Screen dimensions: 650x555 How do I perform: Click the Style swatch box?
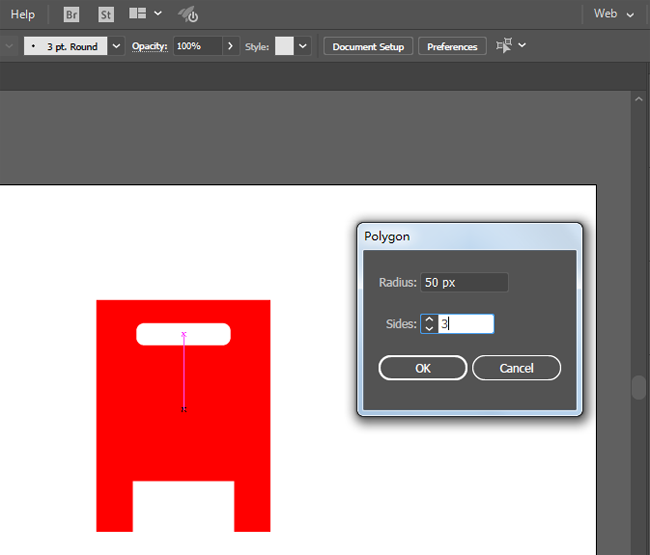(x=284, y=46)
